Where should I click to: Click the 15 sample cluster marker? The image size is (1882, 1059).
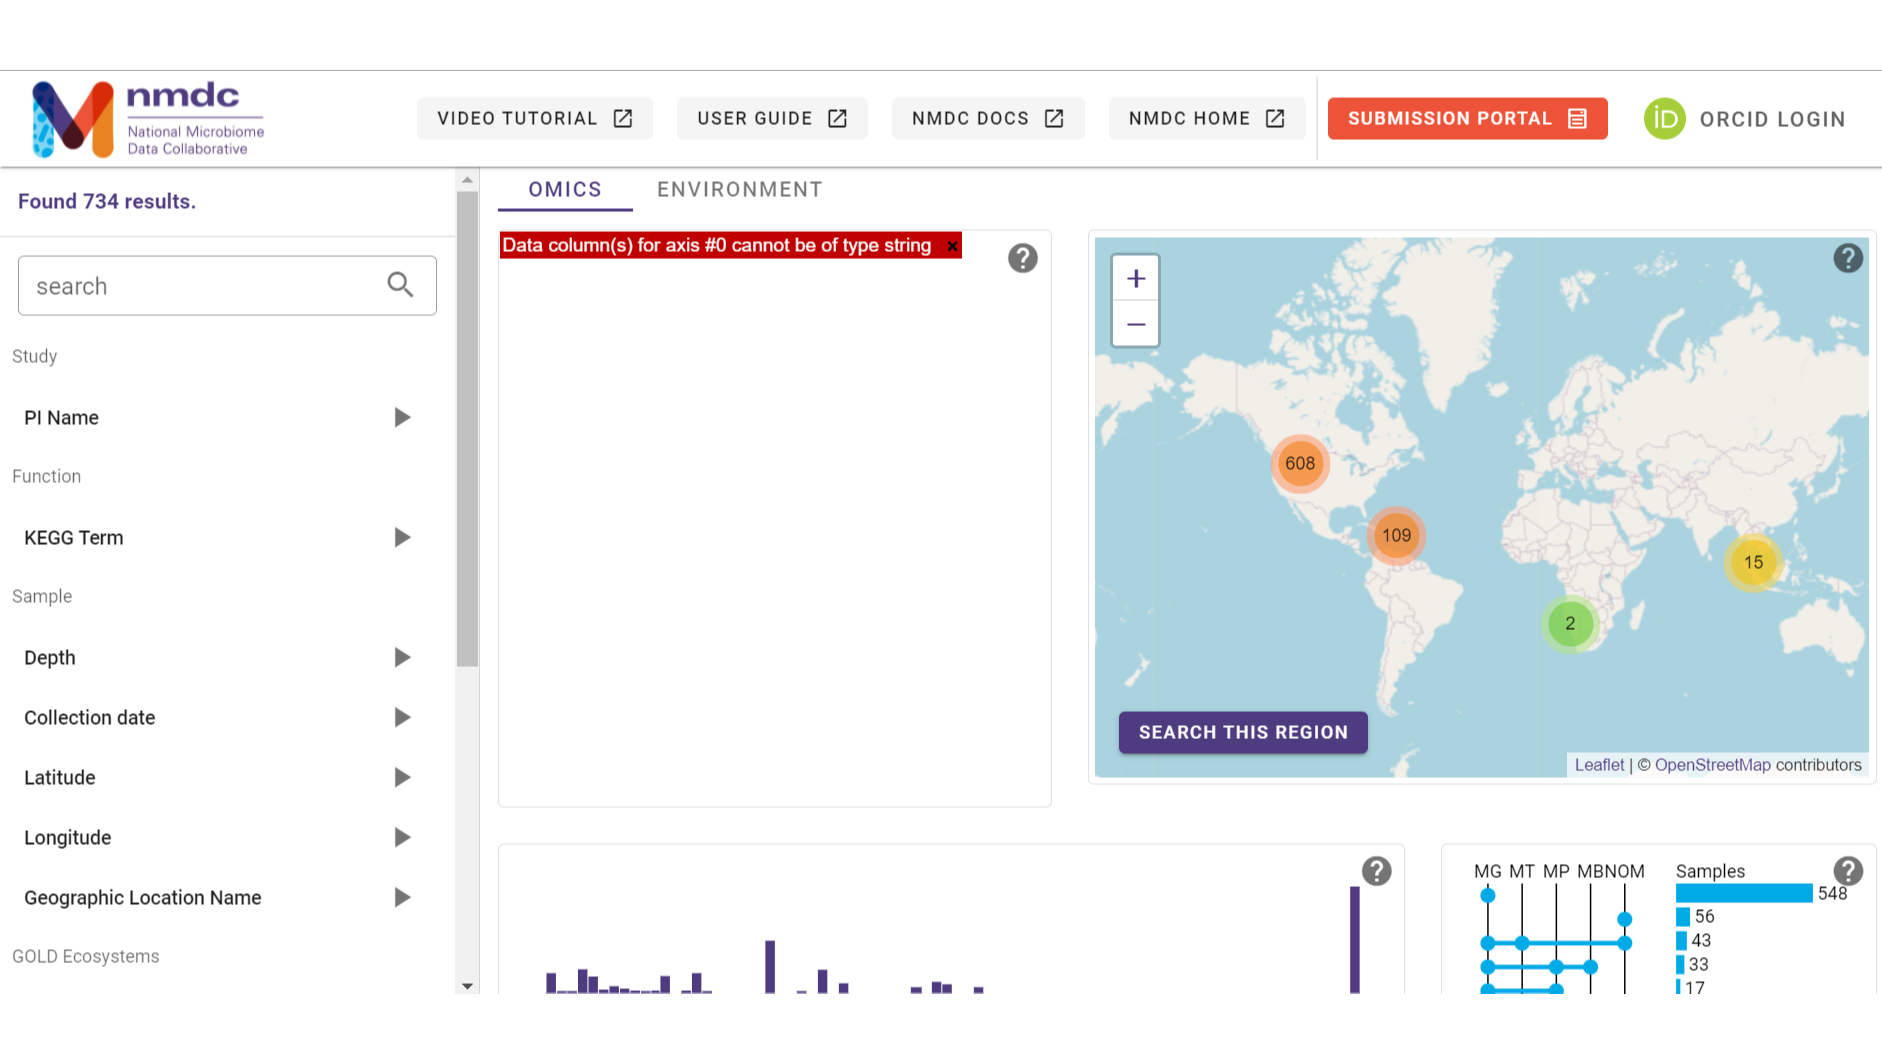(1753, 563)
